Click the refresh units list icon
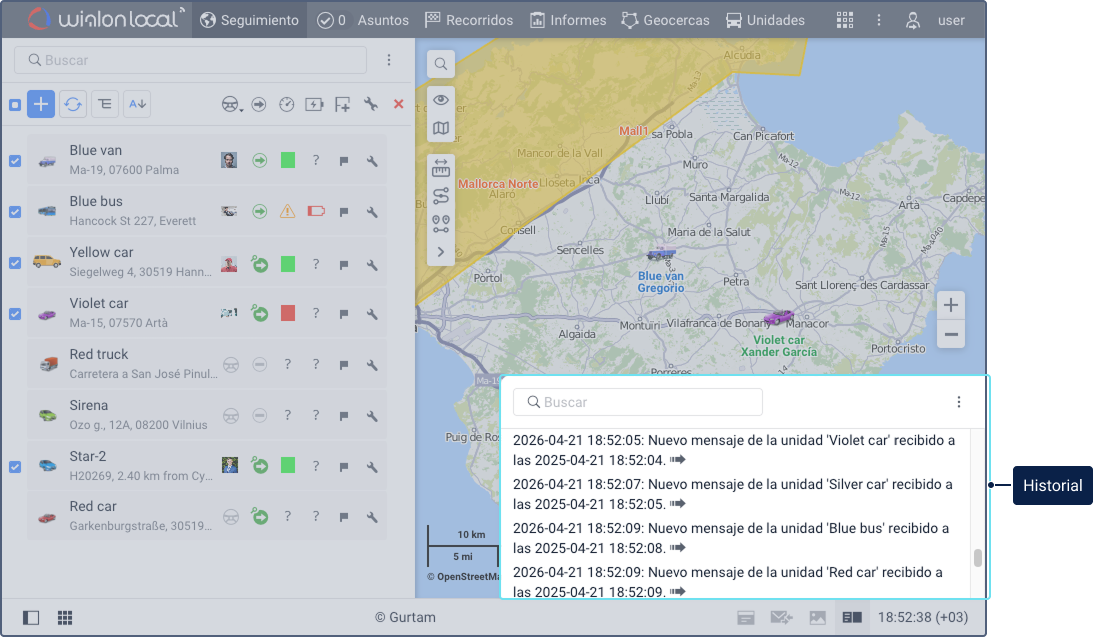 click(73, 104)
